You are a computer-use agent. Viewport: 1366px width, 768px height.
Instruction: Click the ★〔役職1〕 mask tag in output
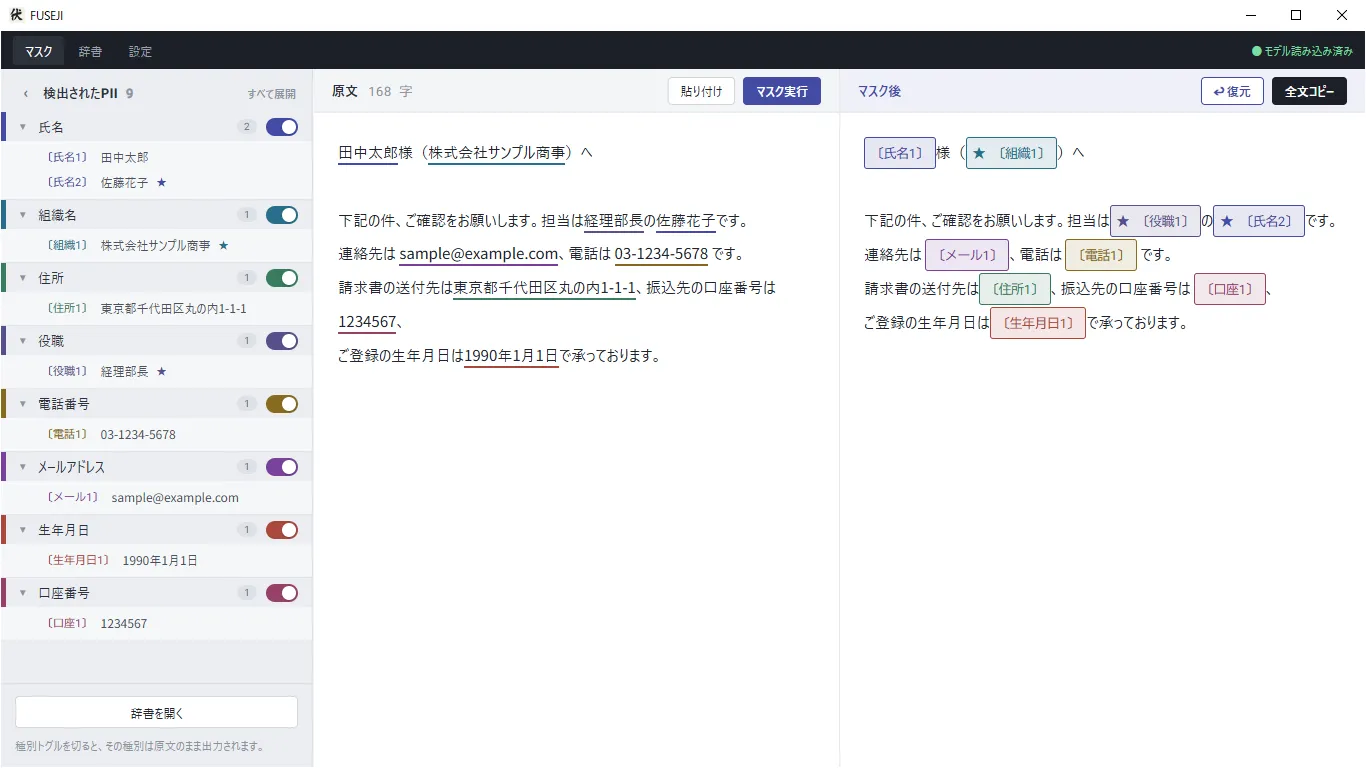(x=1155, y=221)
